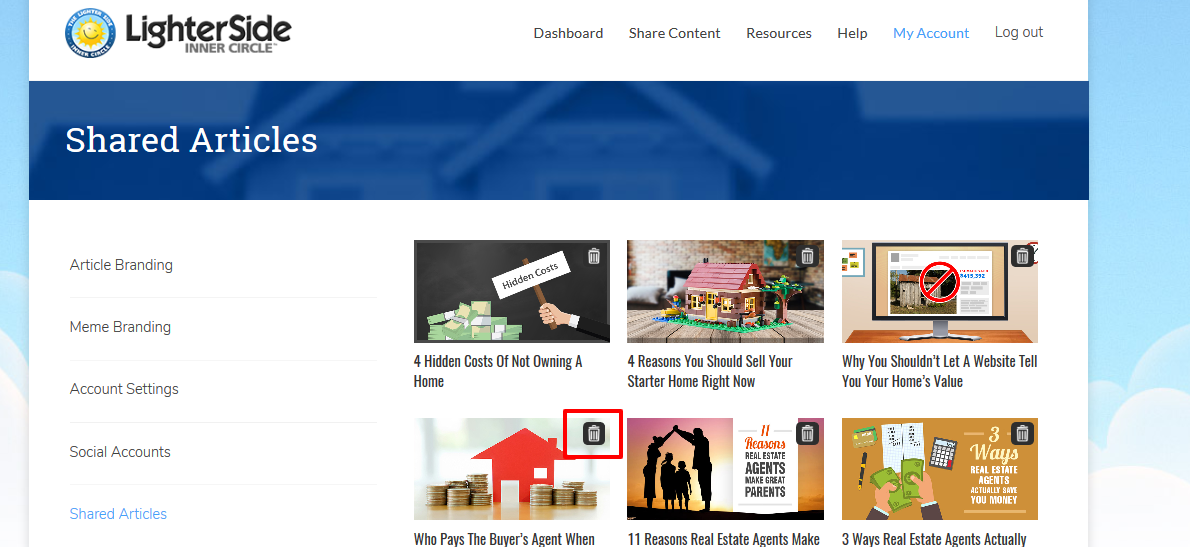Go to Resources in top navigation
Screen dimensions: 1190x547
[x=779, y=33]
